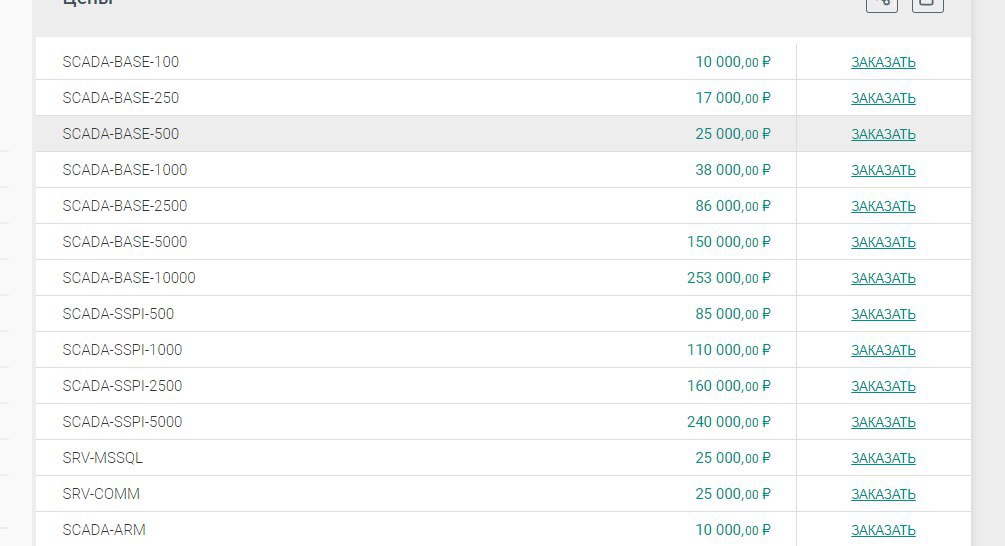Click the SRV-MSSQL price value

coord(733,457)
